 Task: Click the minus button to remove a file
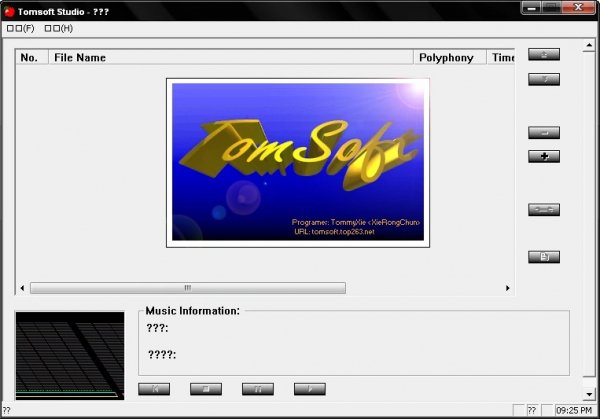click(x=544, y=133)
